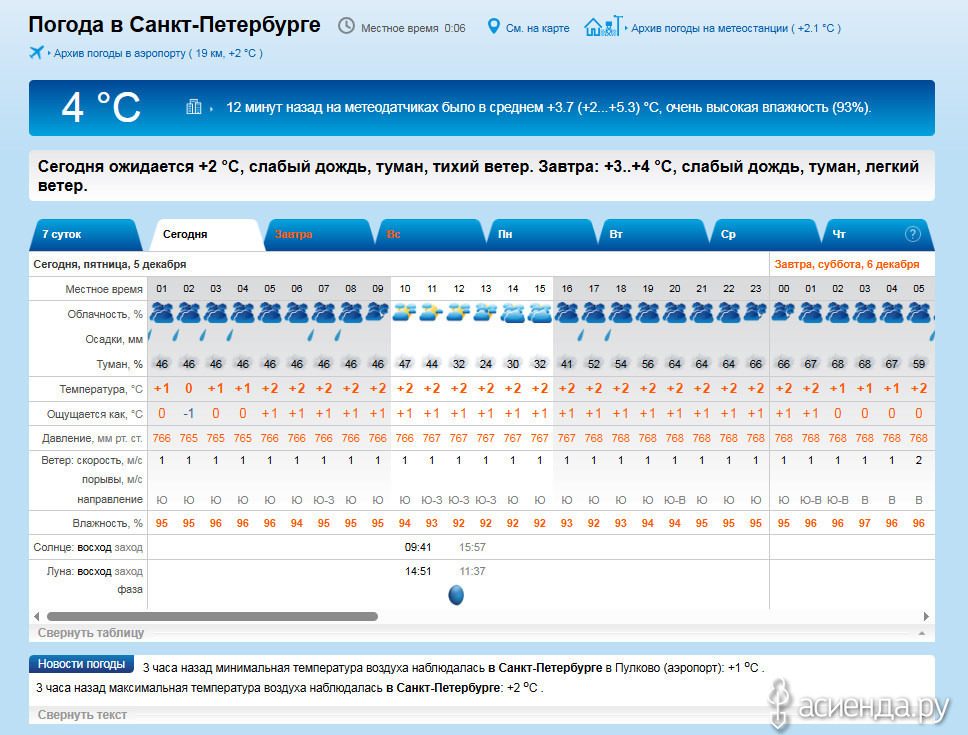
Task: Click the airplane icon for airport archive
Action: [37, 52]
